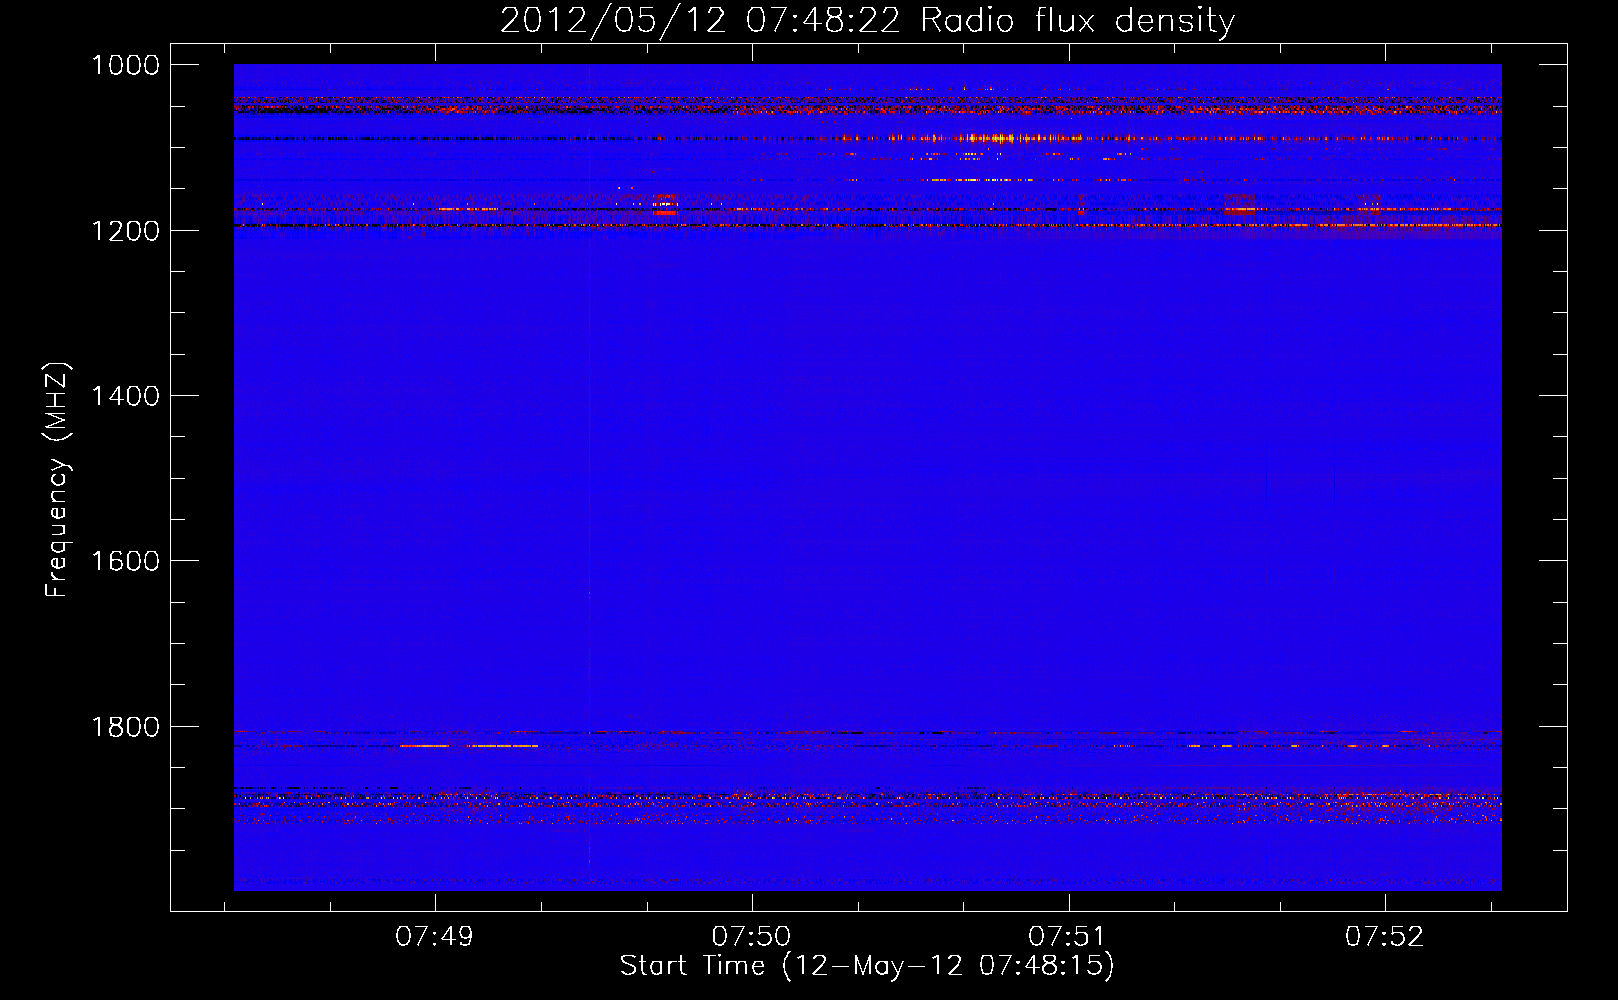Screen dimensions: 1618x1000
Task: Select the 1400 frequency tick label
Action: point(125,396)
